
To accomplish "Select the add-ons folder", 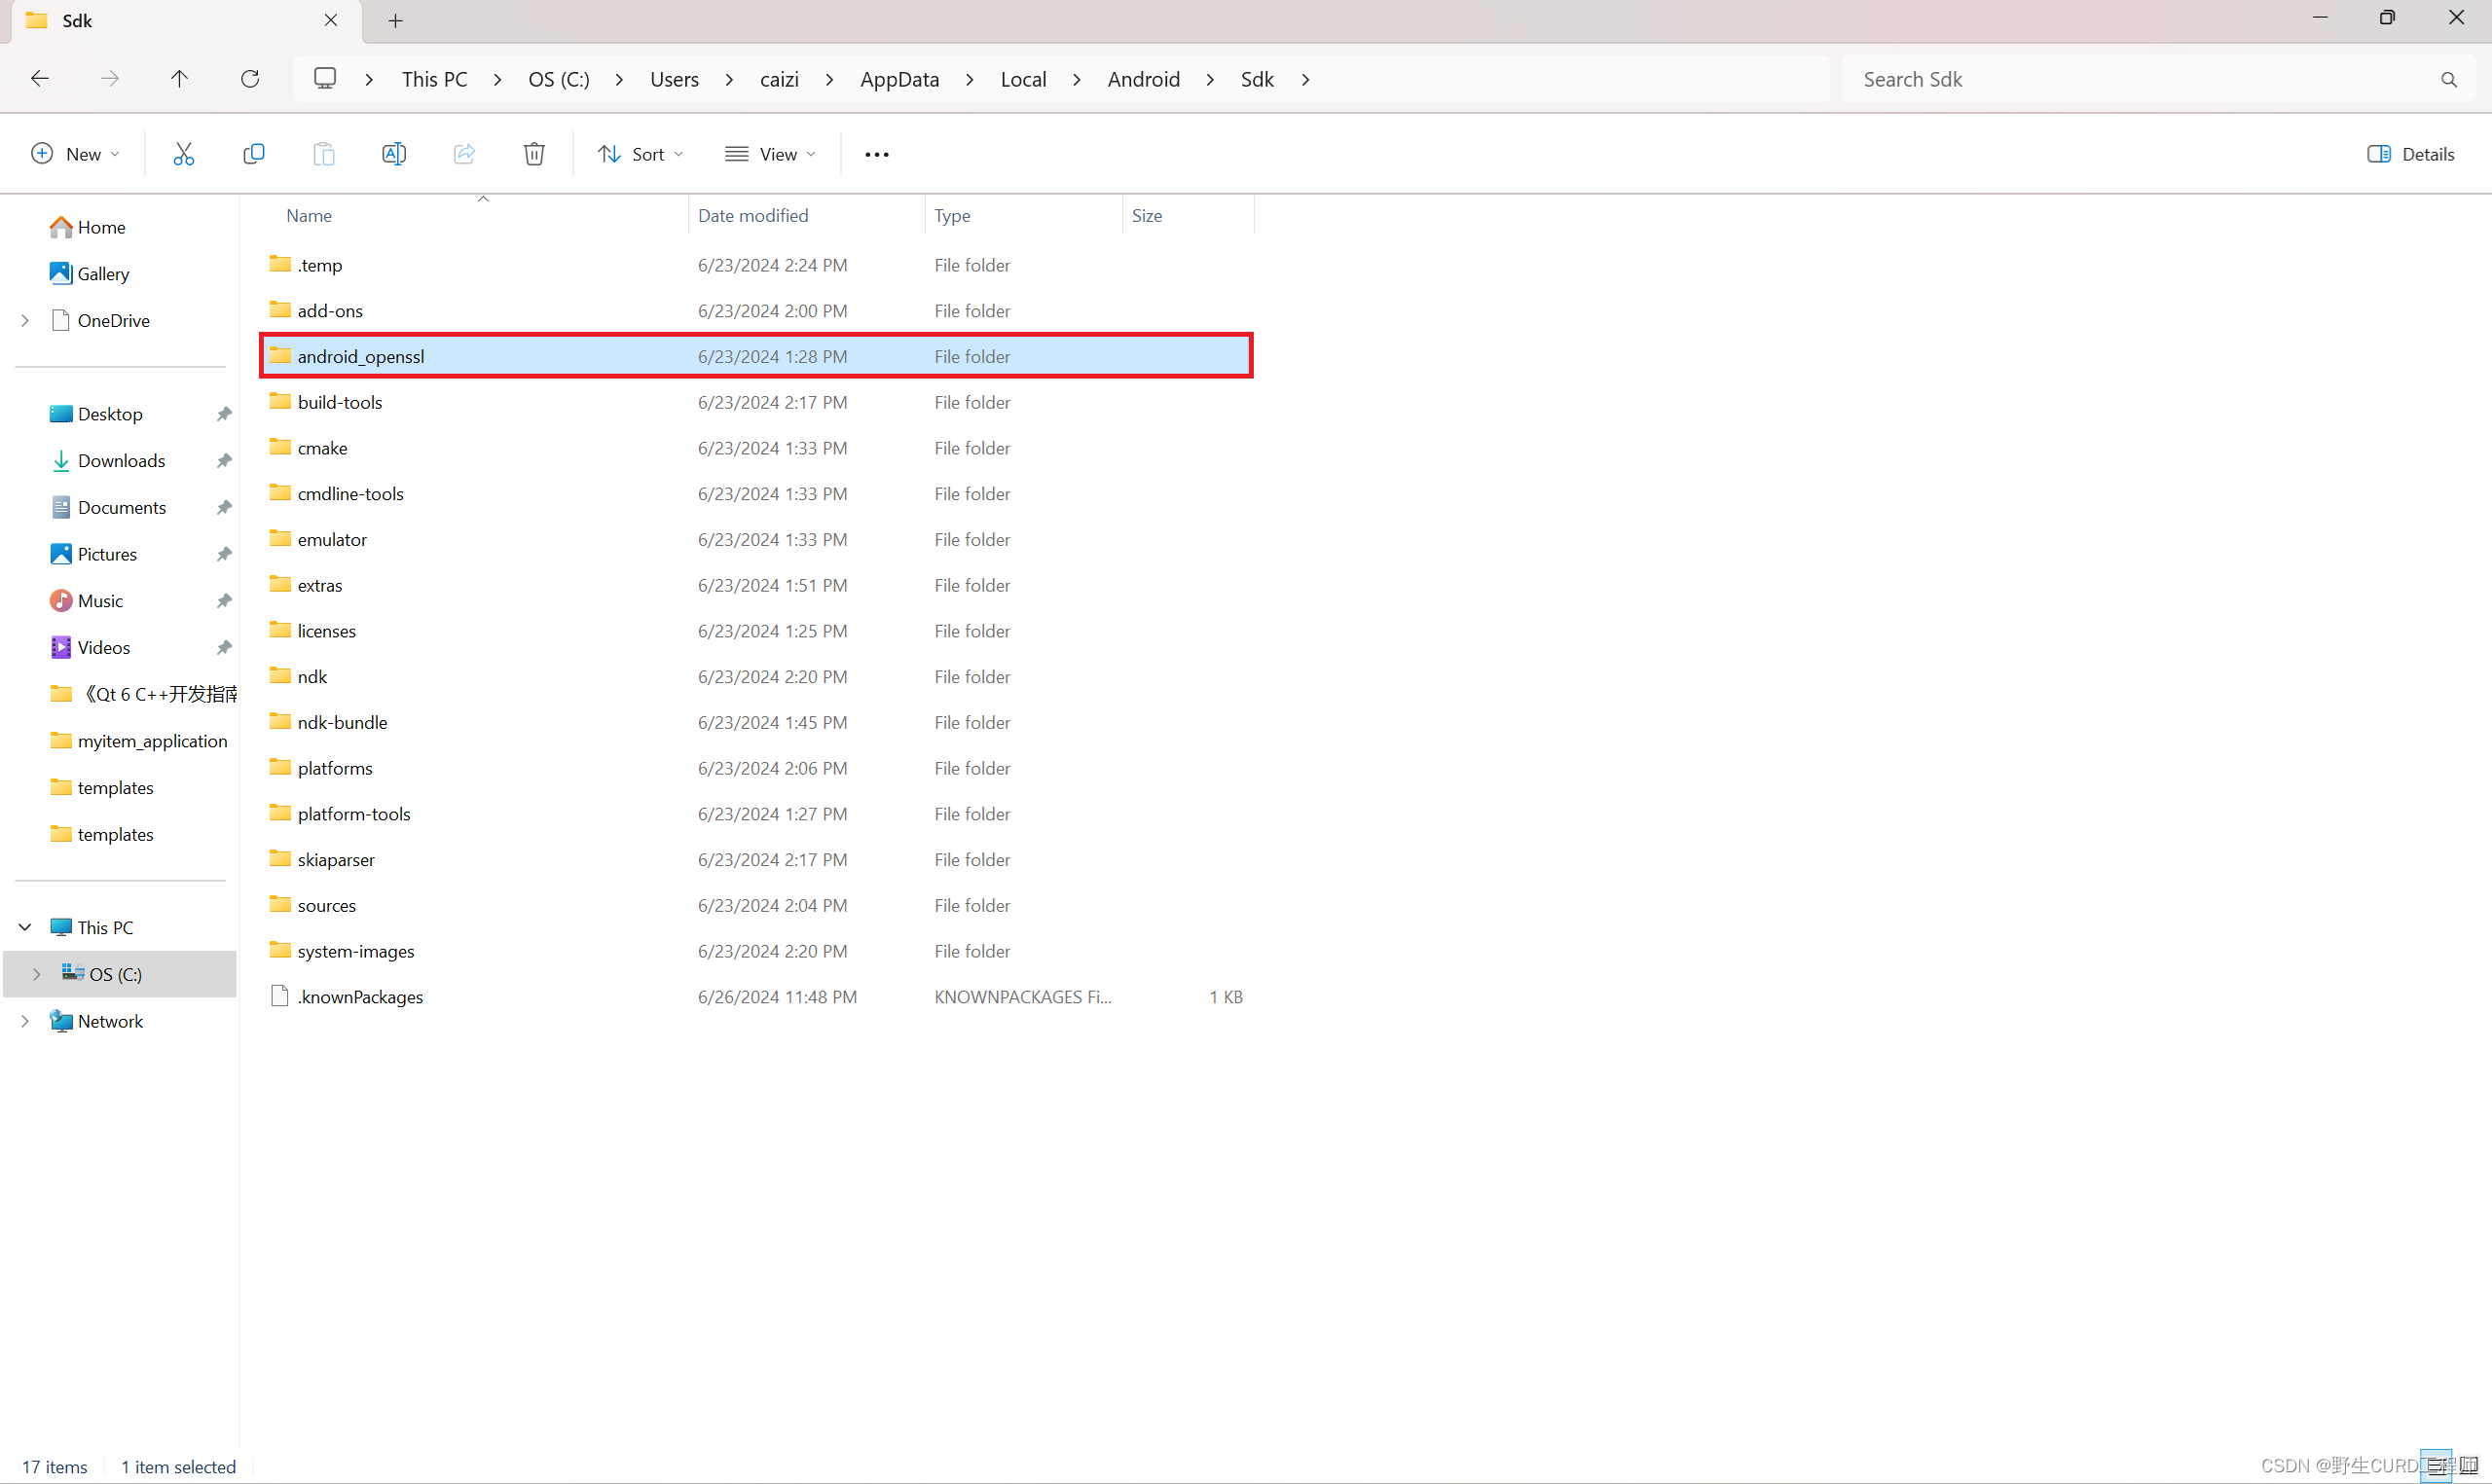I will coord(756,311).
